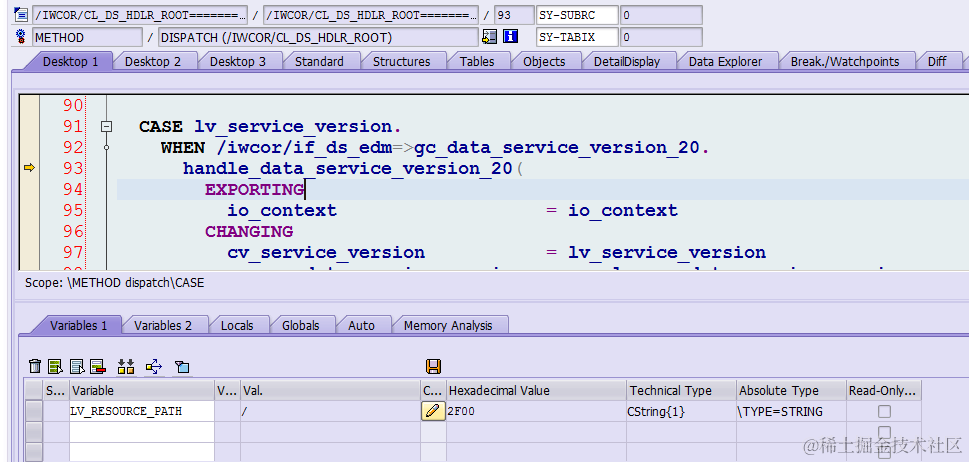Click the Hexadecimal Value column header

pos(536,390)
